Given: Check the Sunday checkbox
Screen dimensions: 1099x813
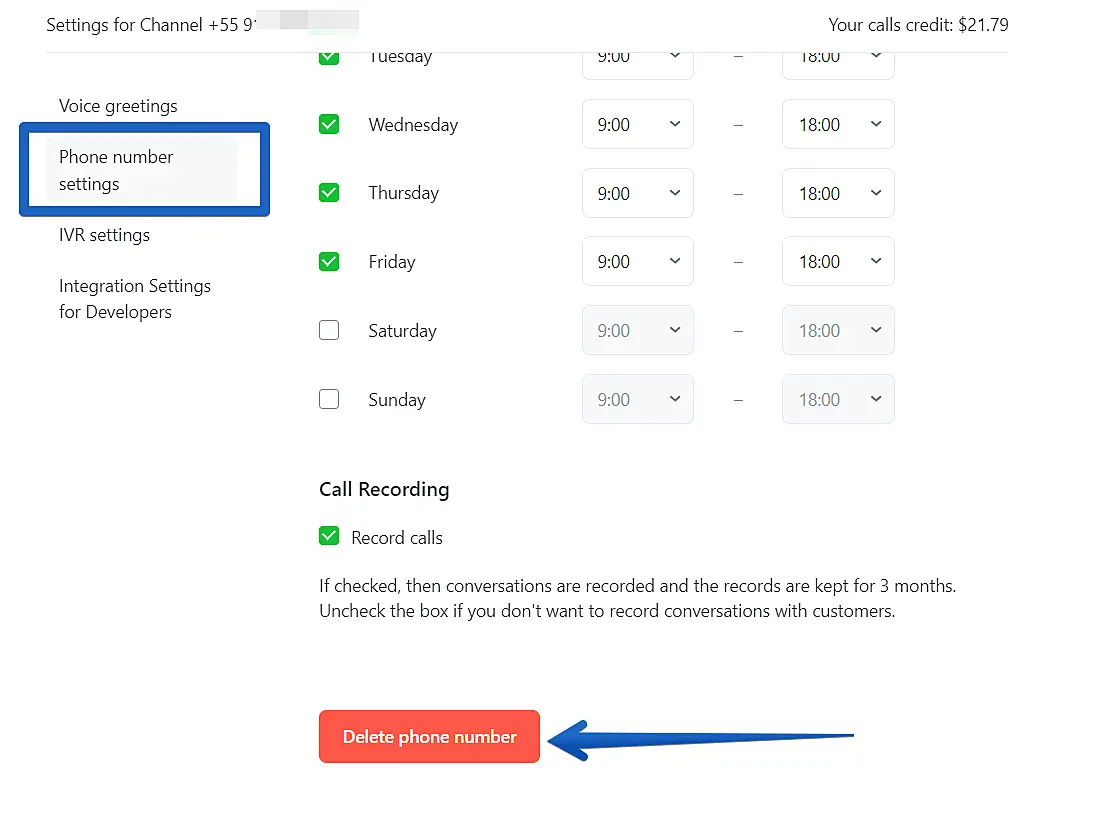Looking at the screenshot, I should (x=329, y=399).
